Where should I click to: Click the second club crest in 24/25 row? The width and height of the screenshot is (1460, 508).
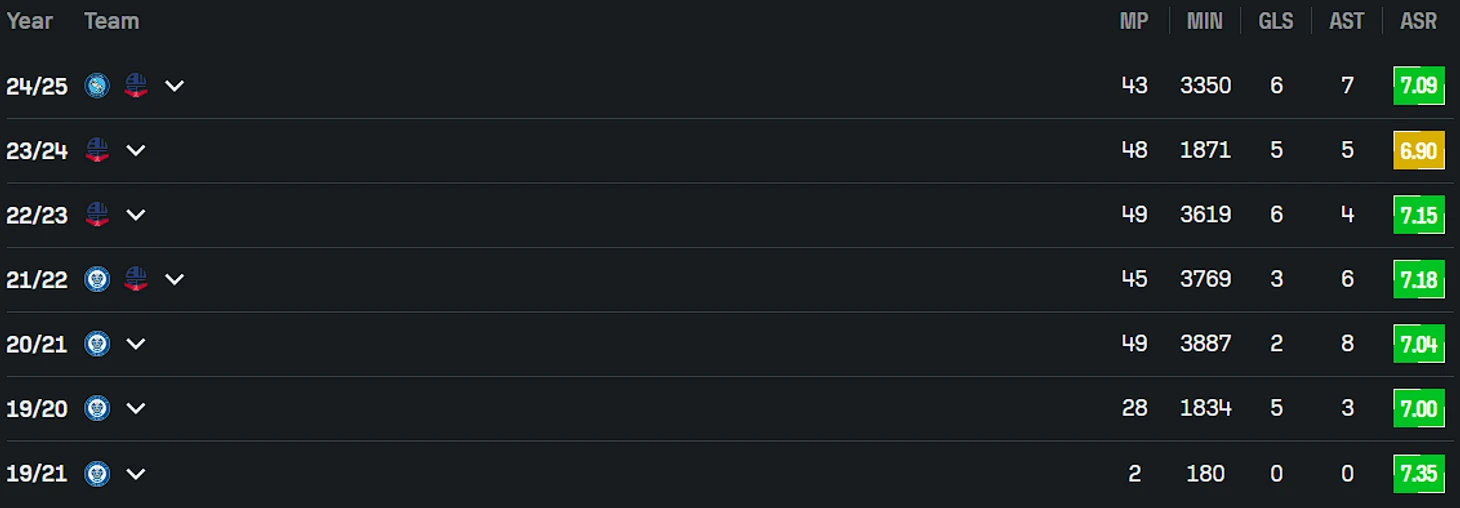click(x=136, y=86)
